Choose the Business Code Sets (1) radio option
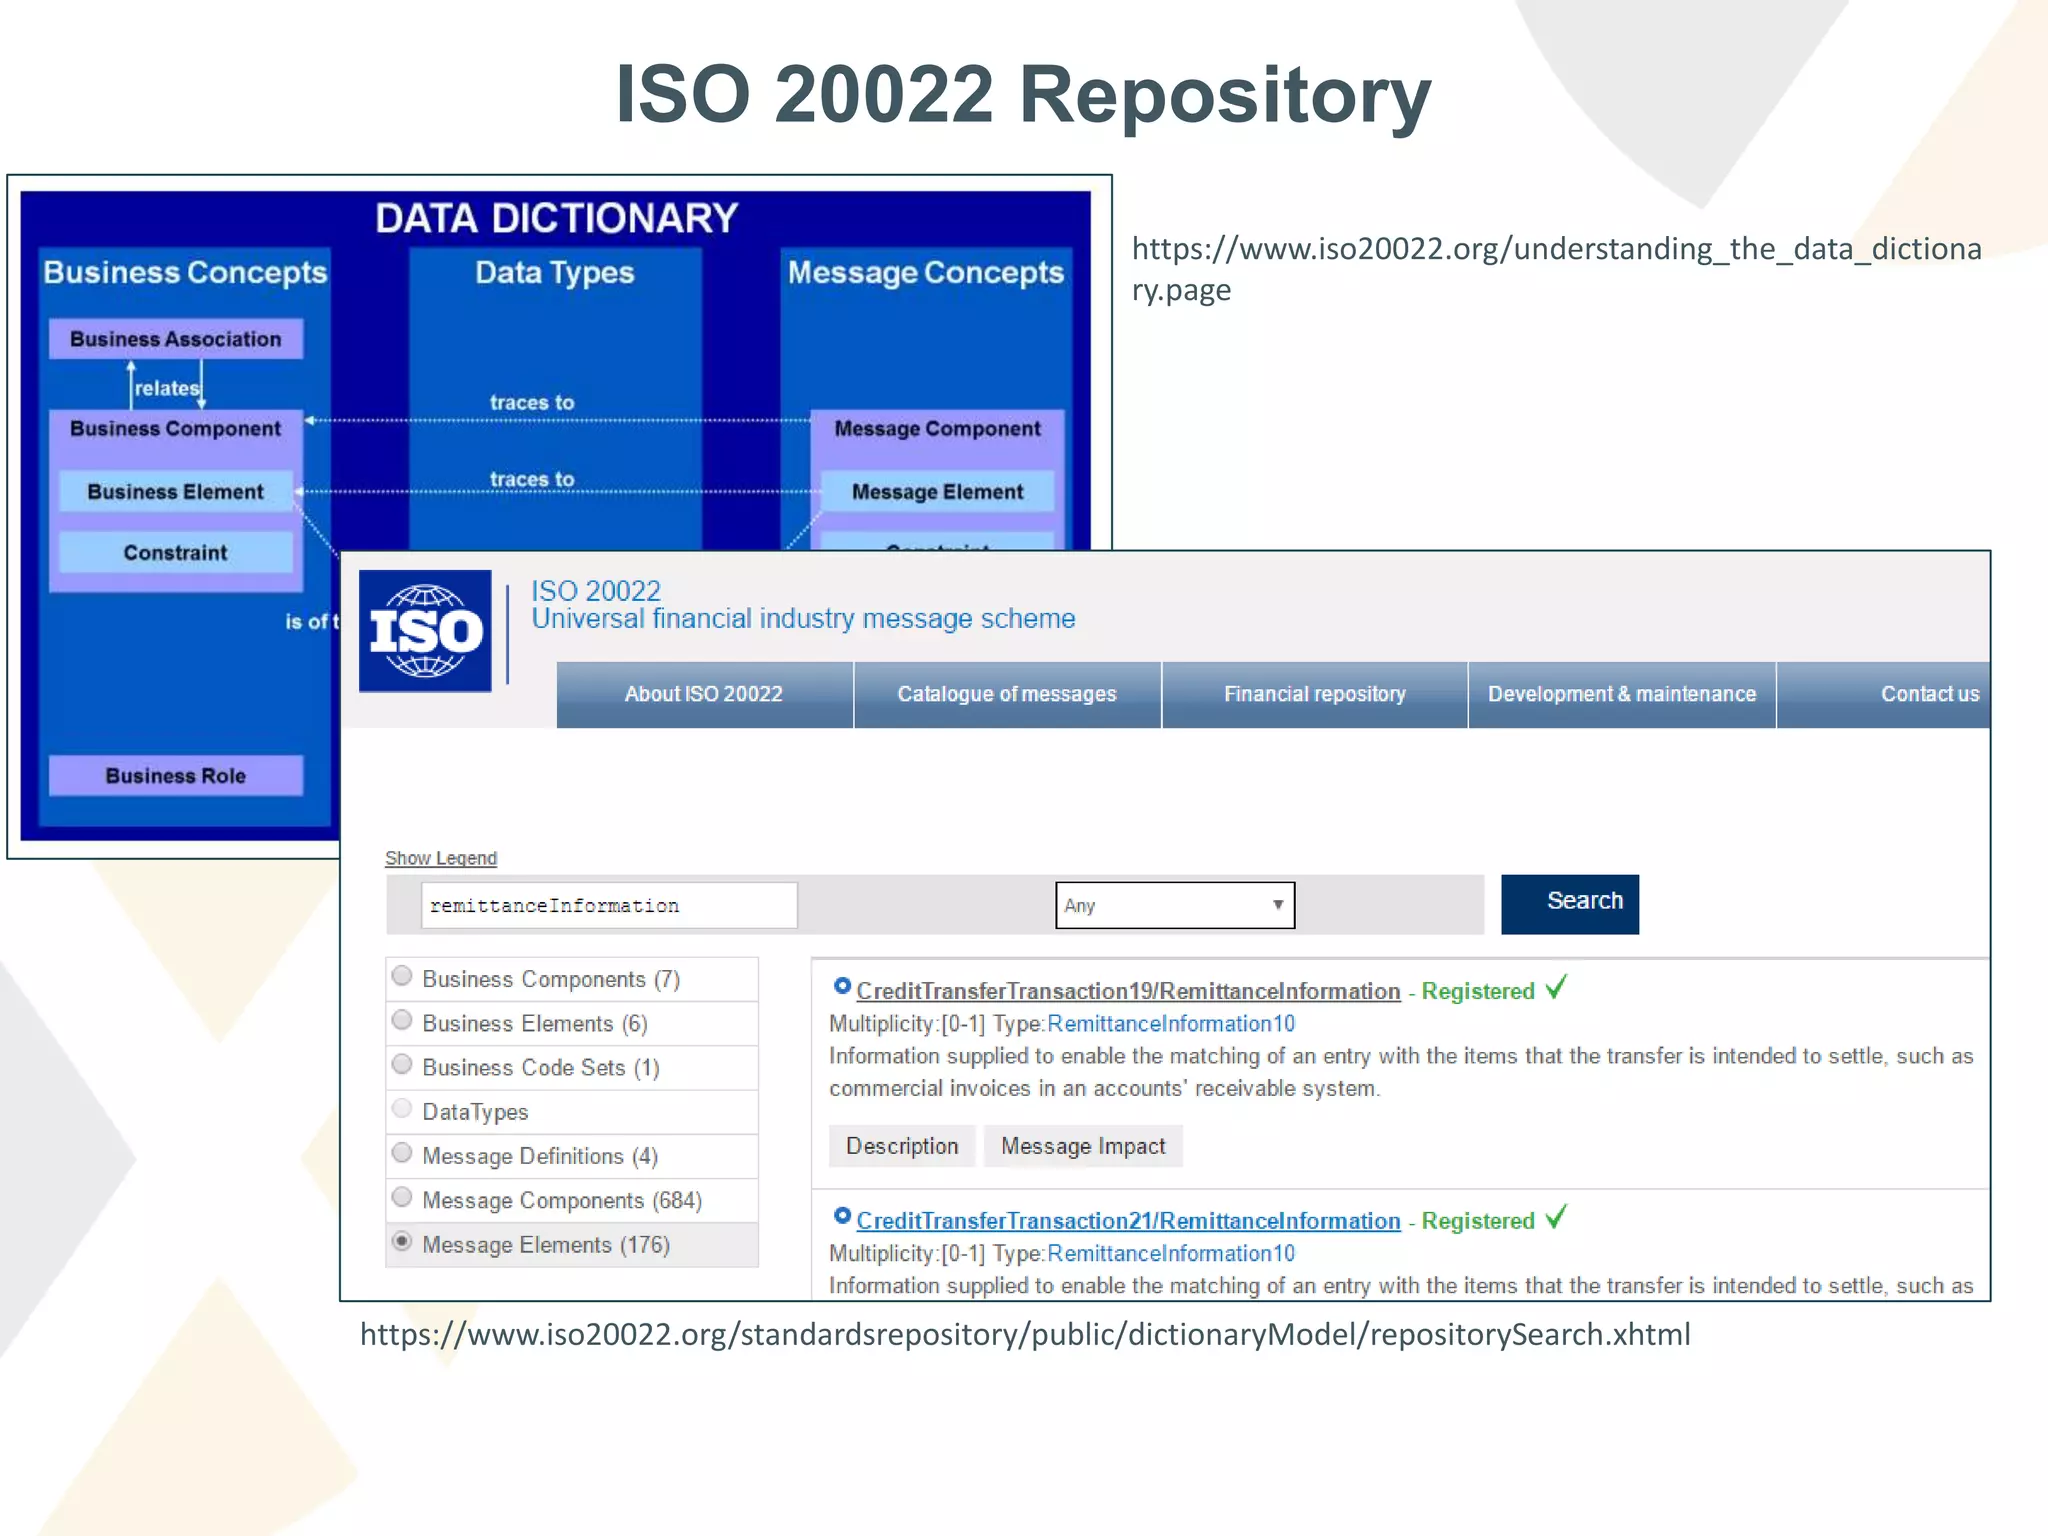This screenshot has height=1536, width=2048. coord(402,1064)
